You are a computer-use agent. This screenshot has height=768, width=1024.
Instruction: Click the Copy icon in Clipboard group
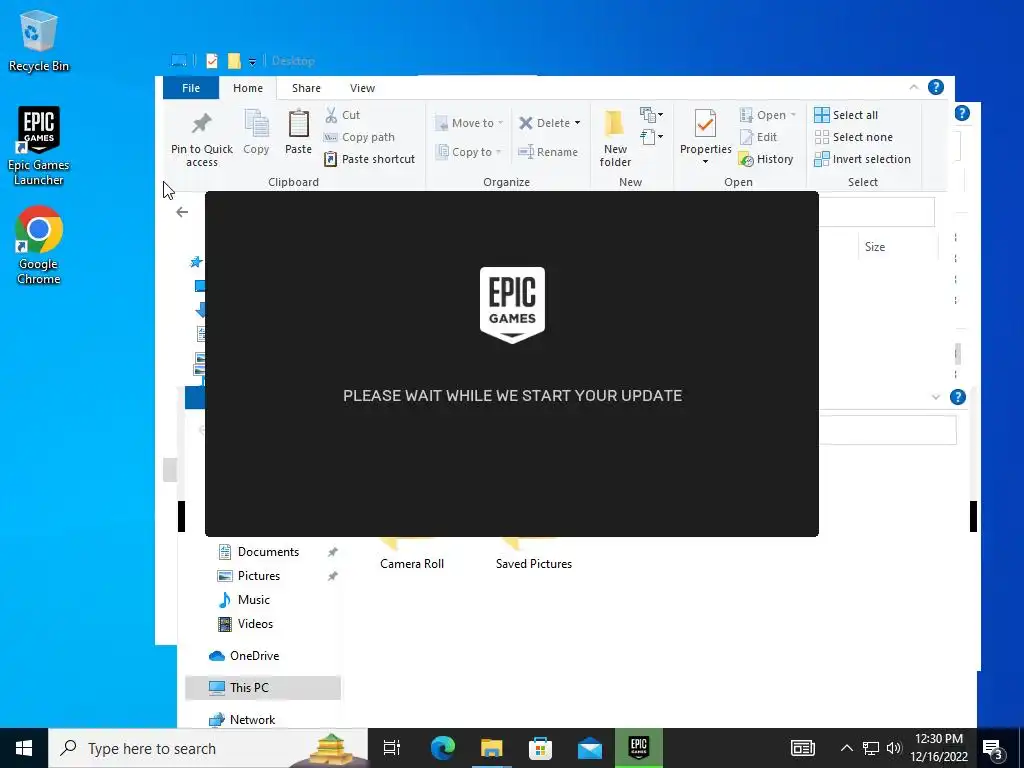(256, 133)
